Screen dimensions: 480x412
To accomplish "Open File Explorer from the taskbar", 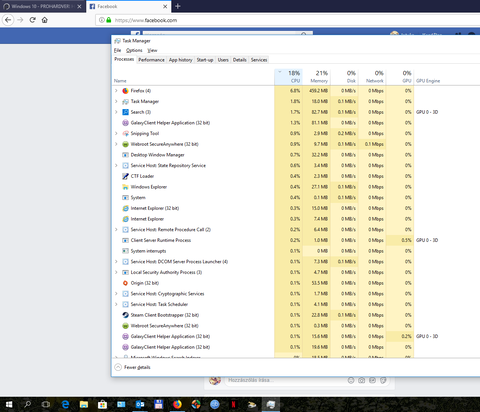I will pos(84,404).
